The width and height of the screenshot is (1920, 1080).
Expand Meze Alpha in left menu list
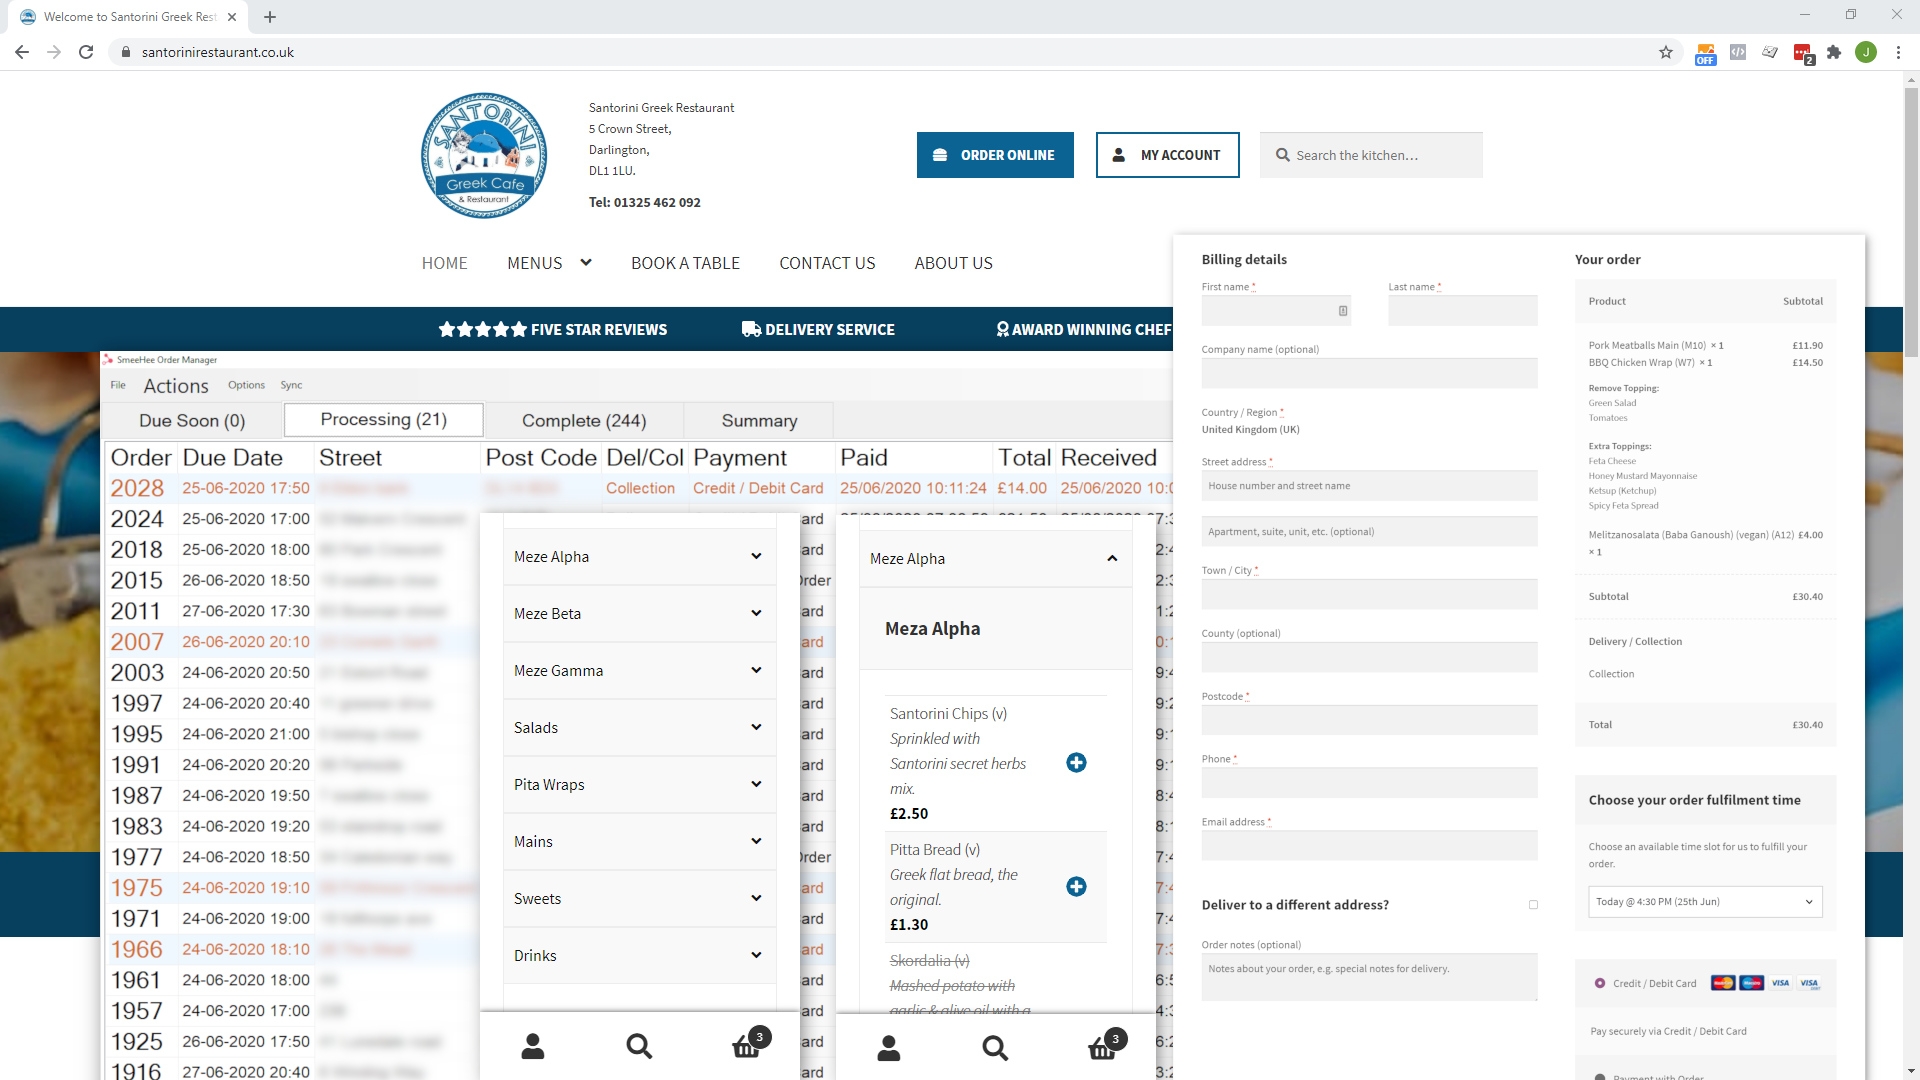639,557
